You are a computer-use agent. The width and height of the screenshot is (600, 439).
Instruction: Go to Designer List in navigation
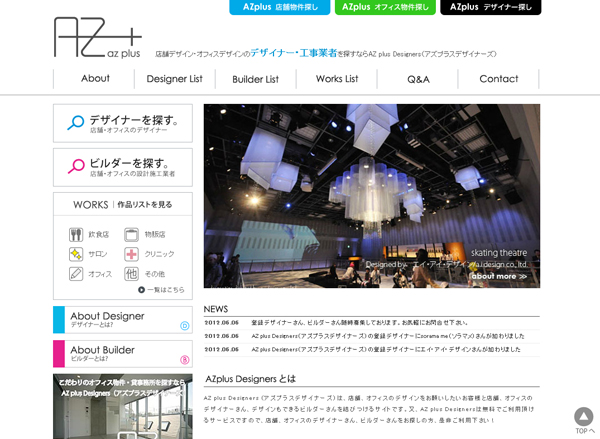(x=174, y=79)
